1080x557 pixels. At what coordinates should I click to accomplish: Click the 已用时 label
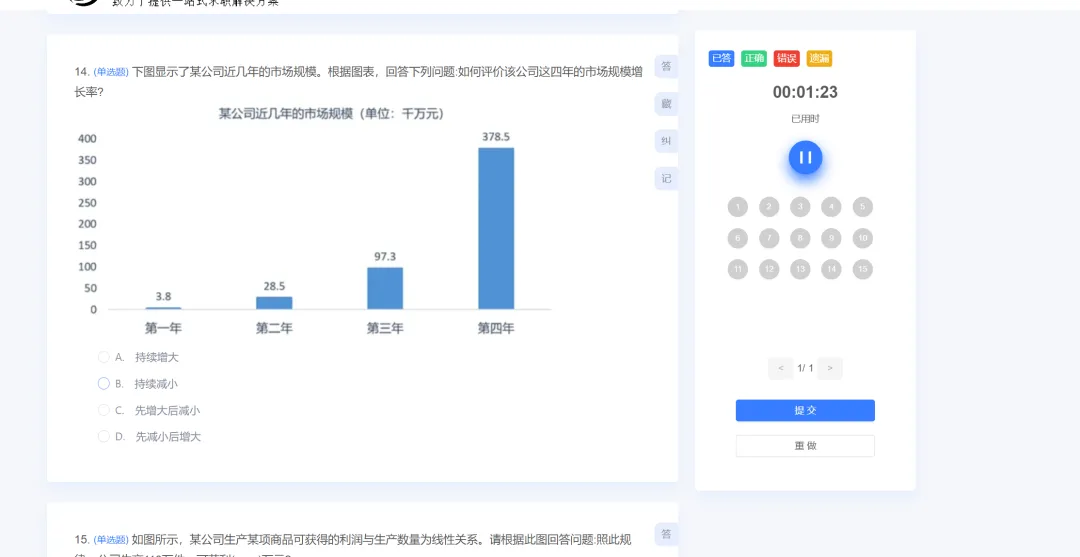[x=805, y=119]
